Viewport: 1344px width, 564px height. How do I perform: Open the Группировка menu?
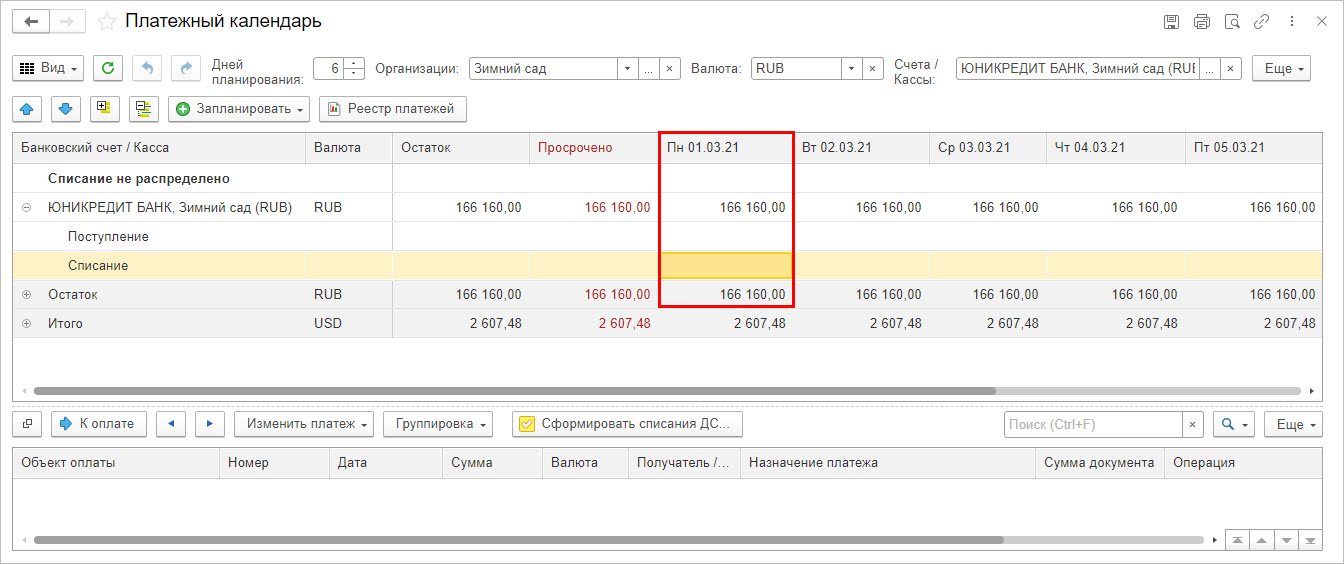click(438, 424)
